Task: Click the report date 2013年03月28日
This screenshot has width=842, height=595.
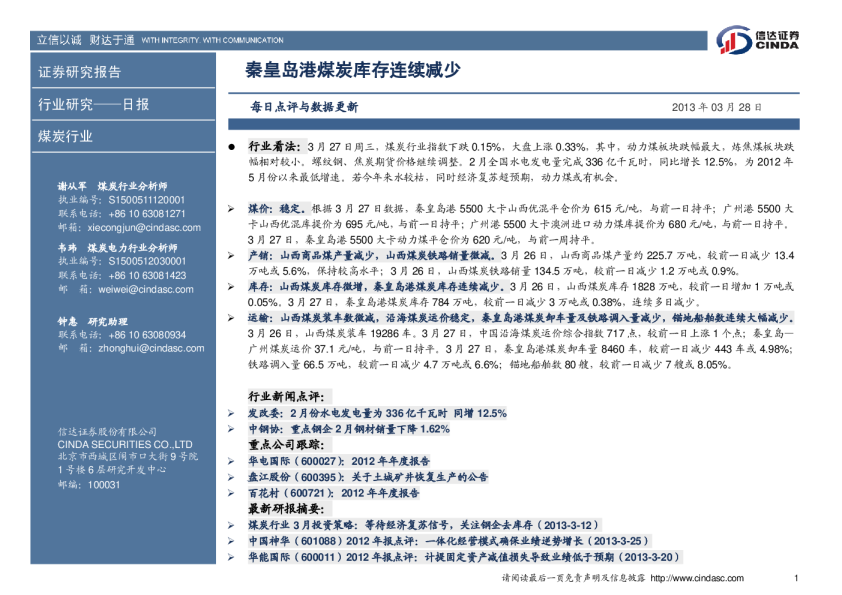Action: click(x=716, y=106)
